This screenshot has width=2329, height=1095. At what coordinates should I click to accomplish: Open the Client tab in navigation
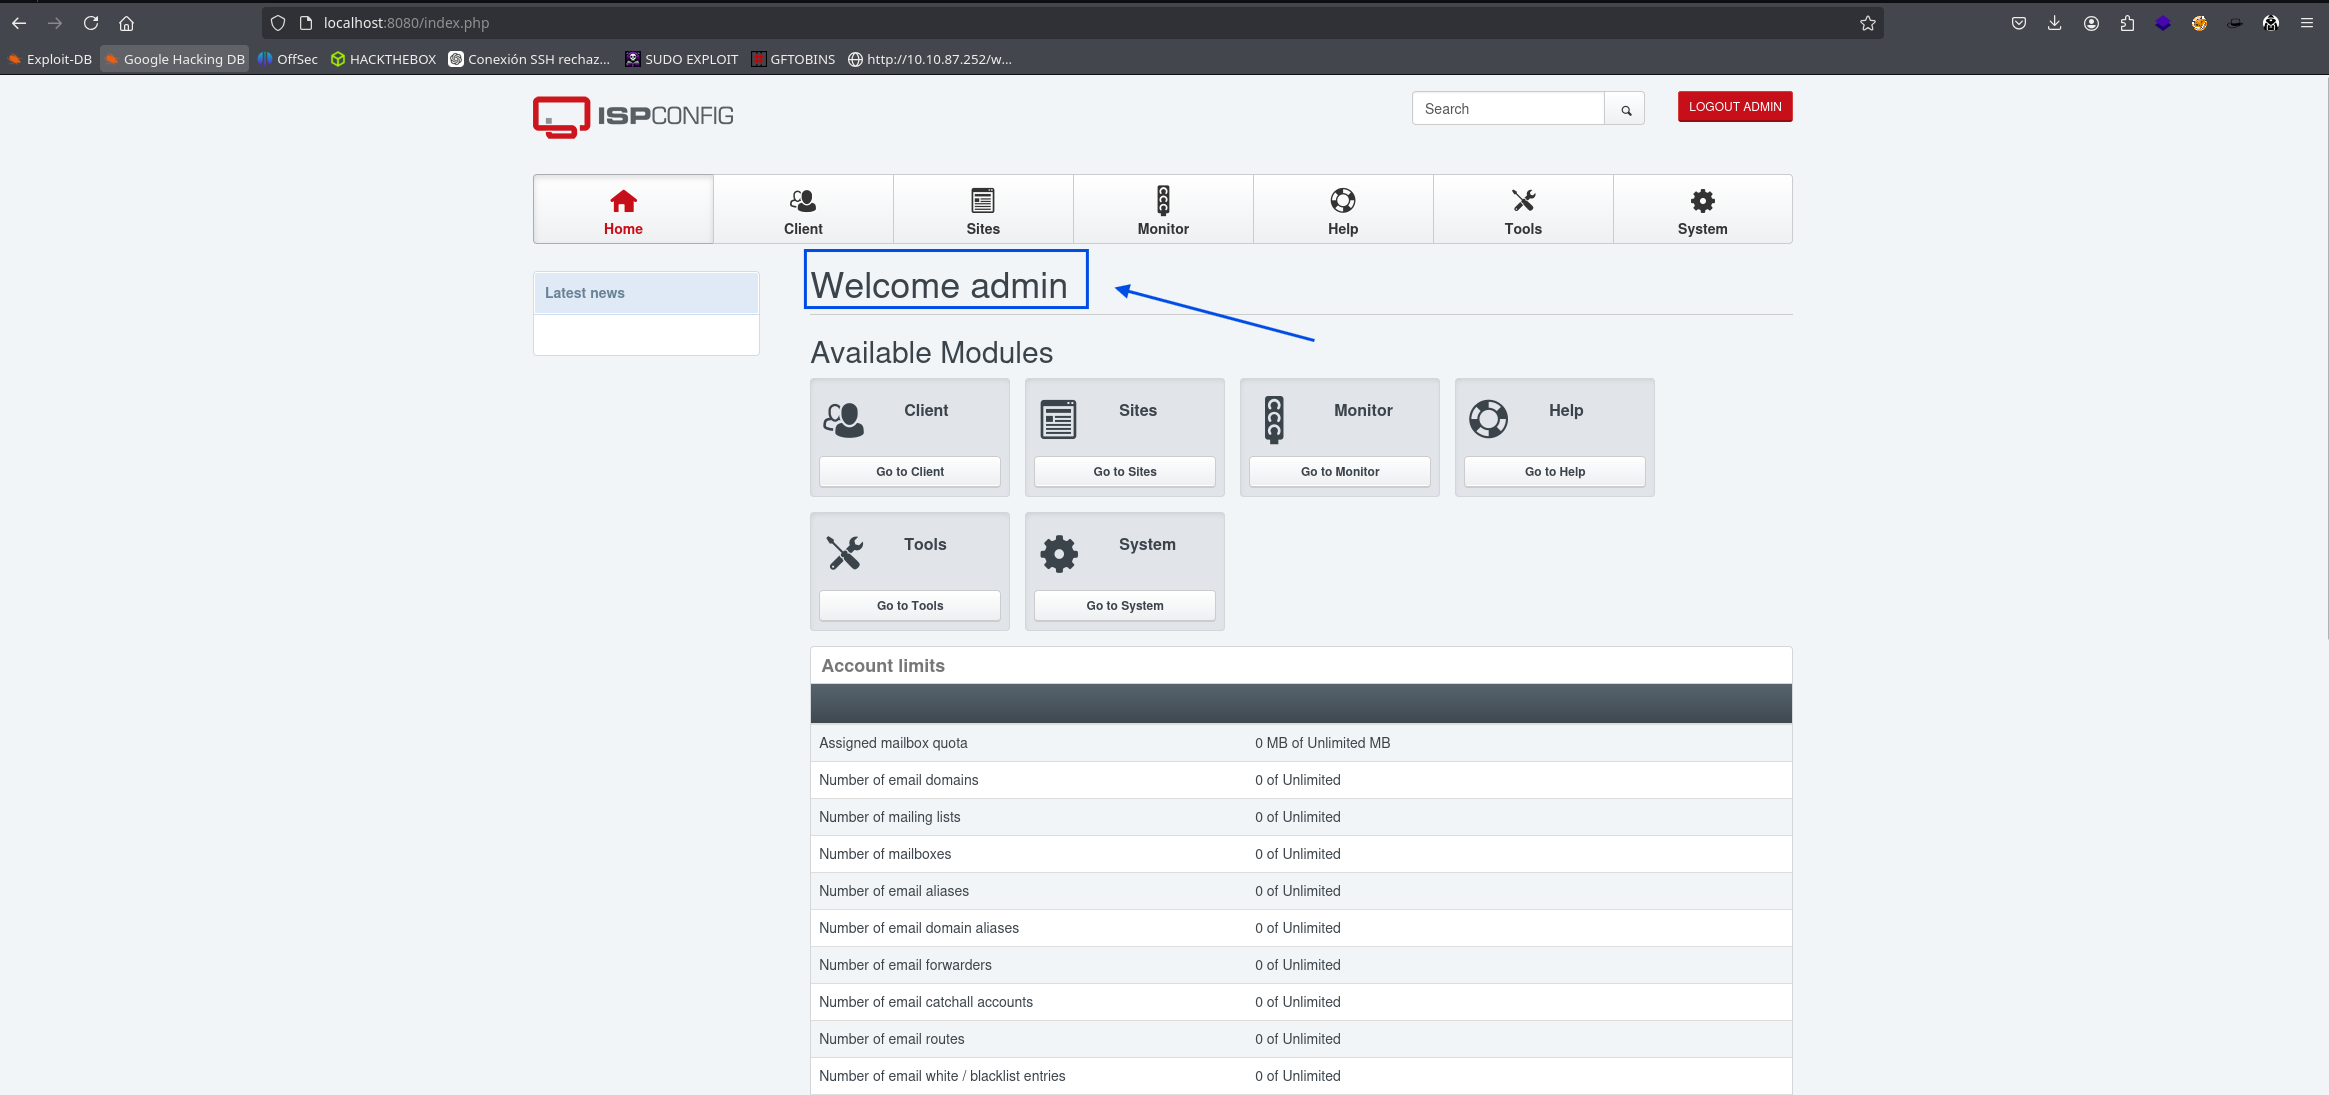tap(803, 210)
